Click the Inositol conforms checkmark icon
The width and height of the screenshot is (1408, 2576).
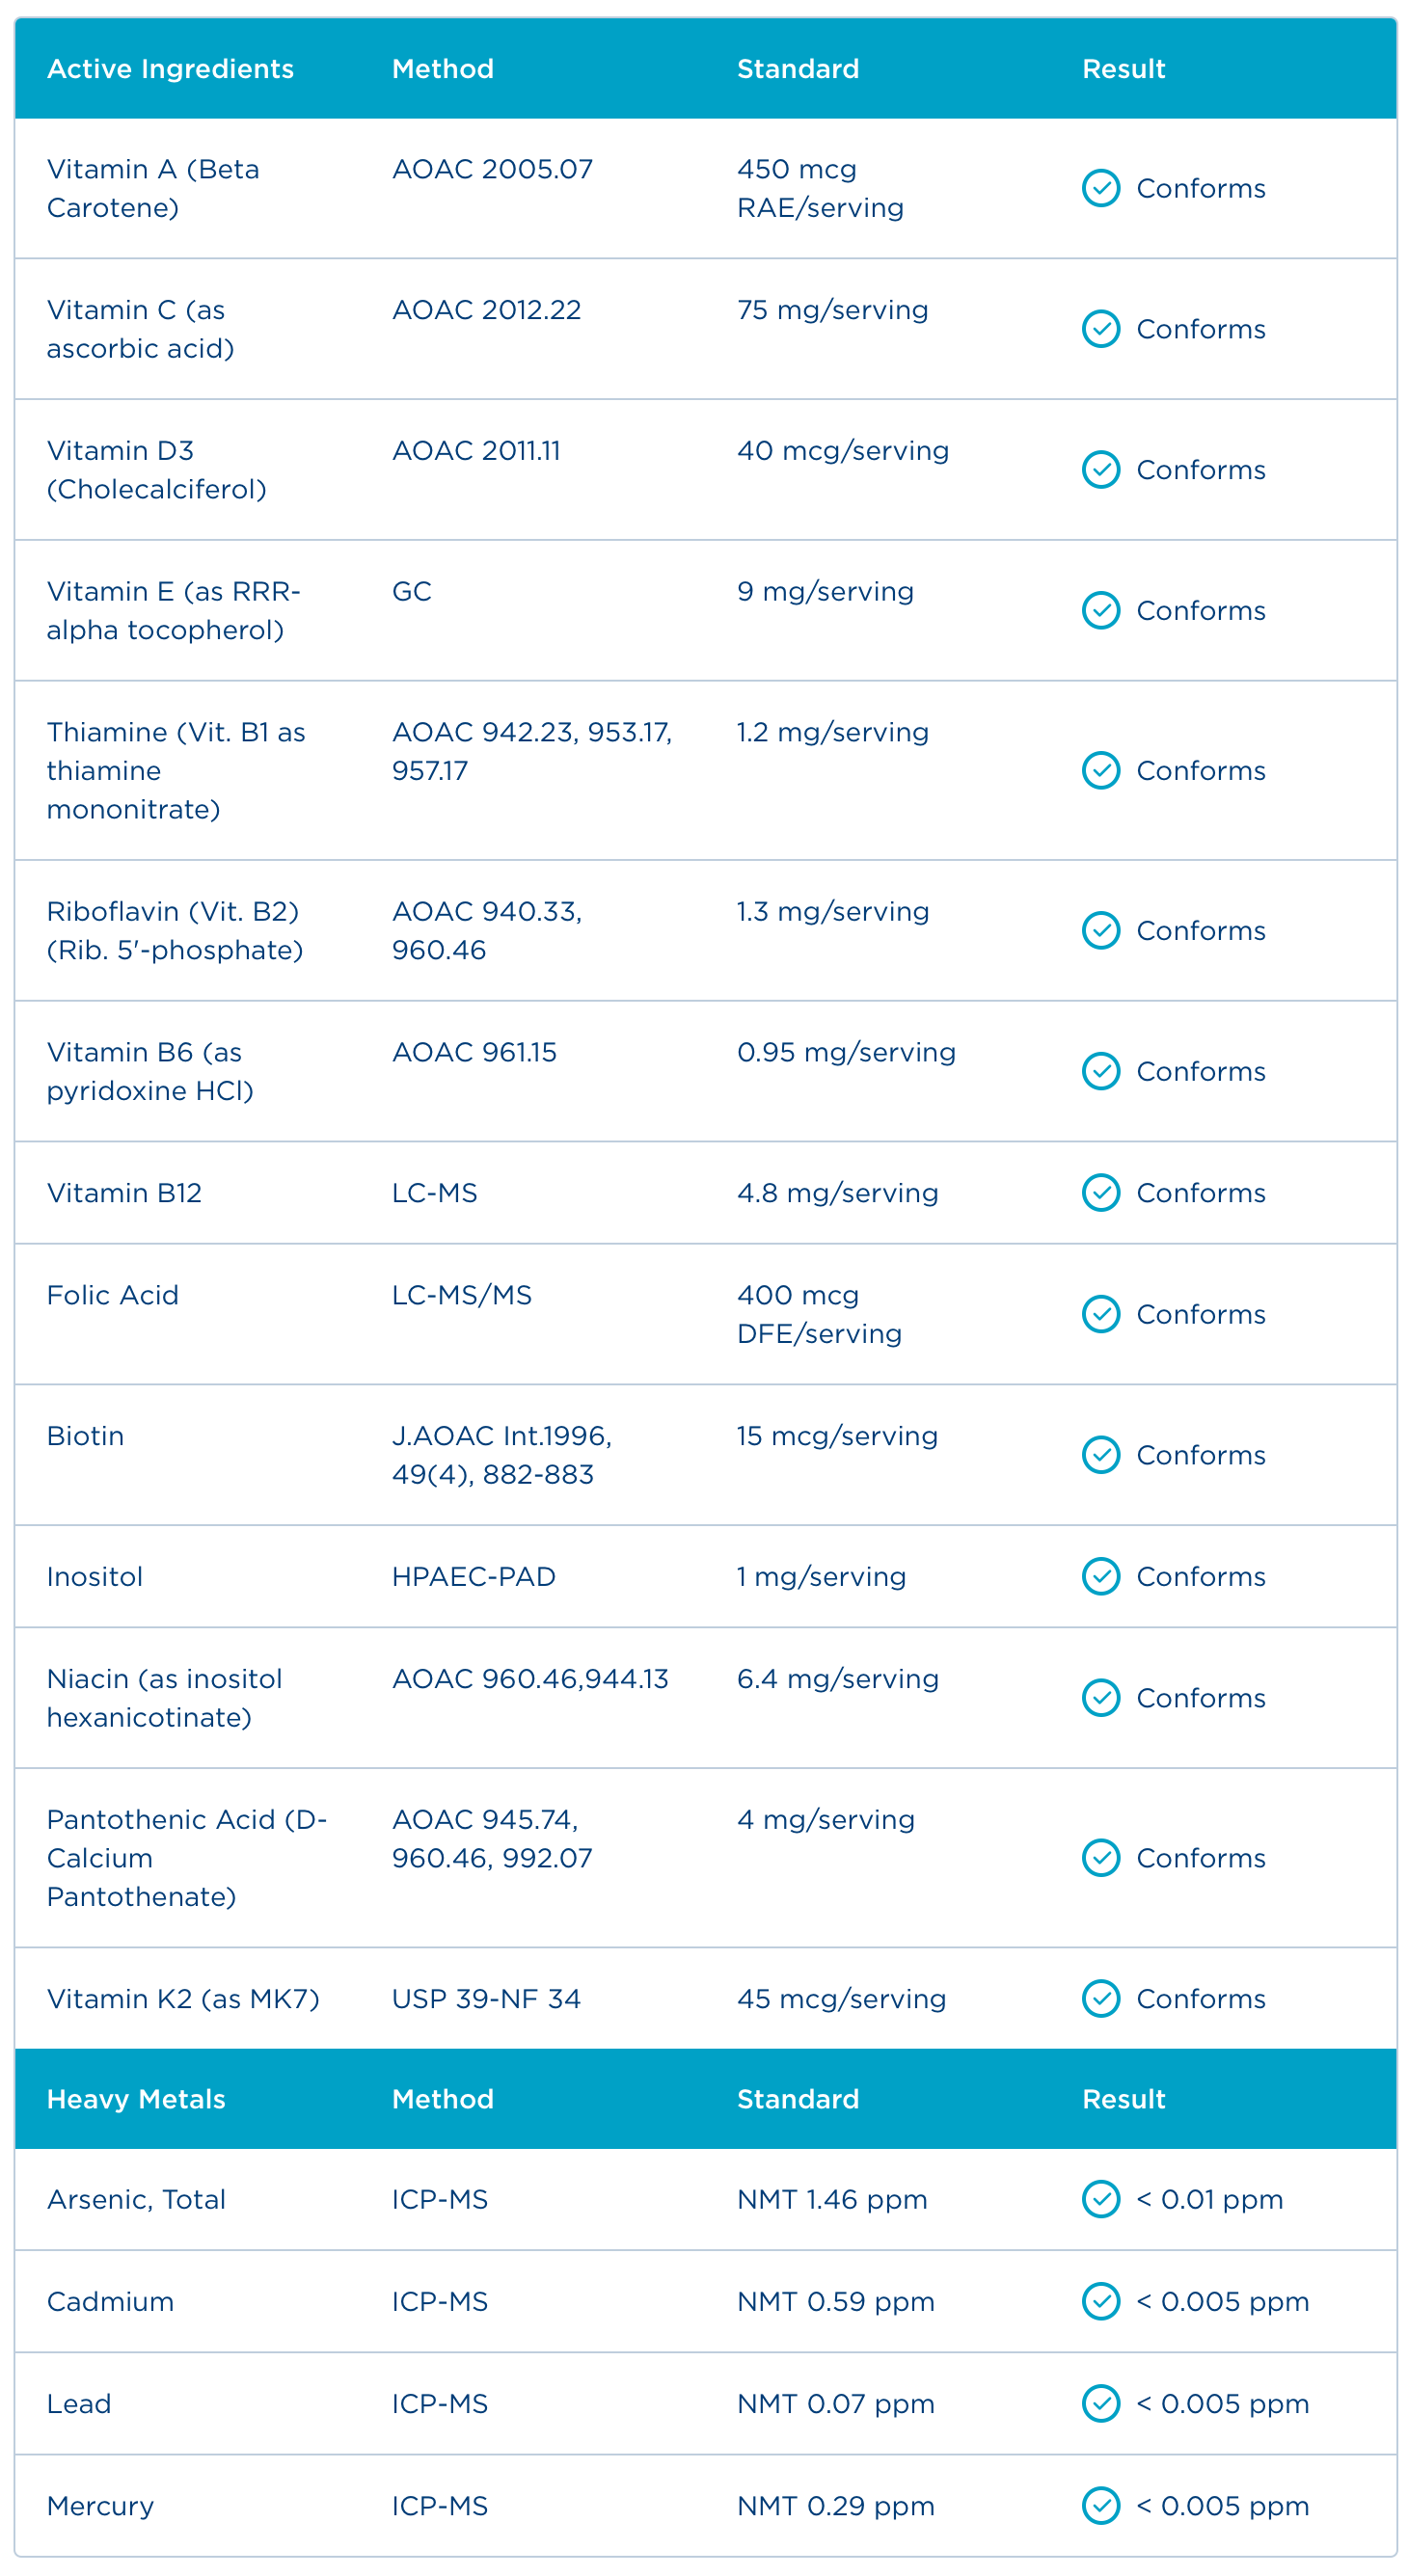[x=1100, y=1576]
